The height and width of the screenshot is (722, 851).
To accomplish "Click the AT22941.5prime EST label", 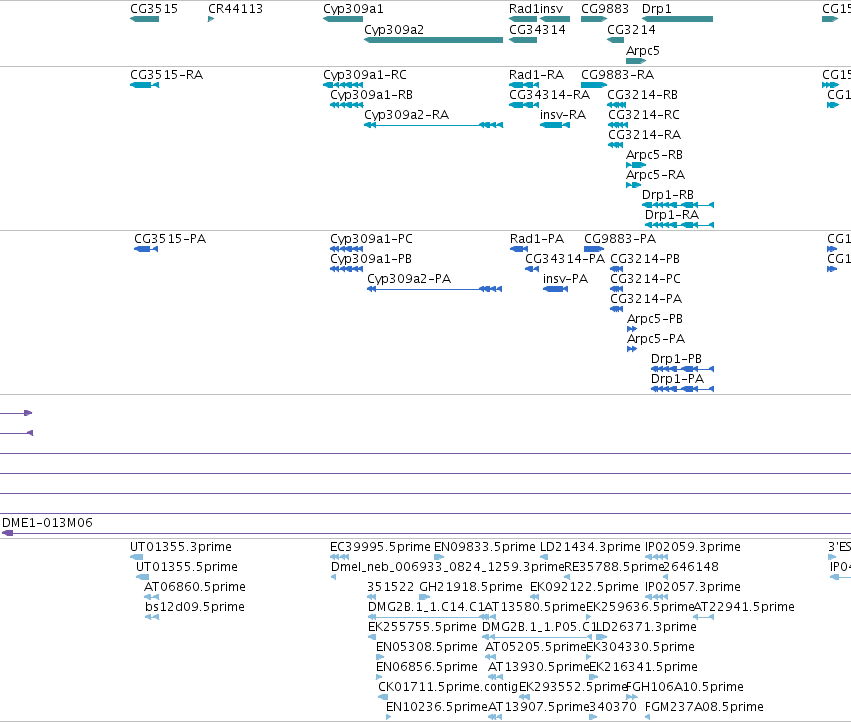I will coord(744,607).
